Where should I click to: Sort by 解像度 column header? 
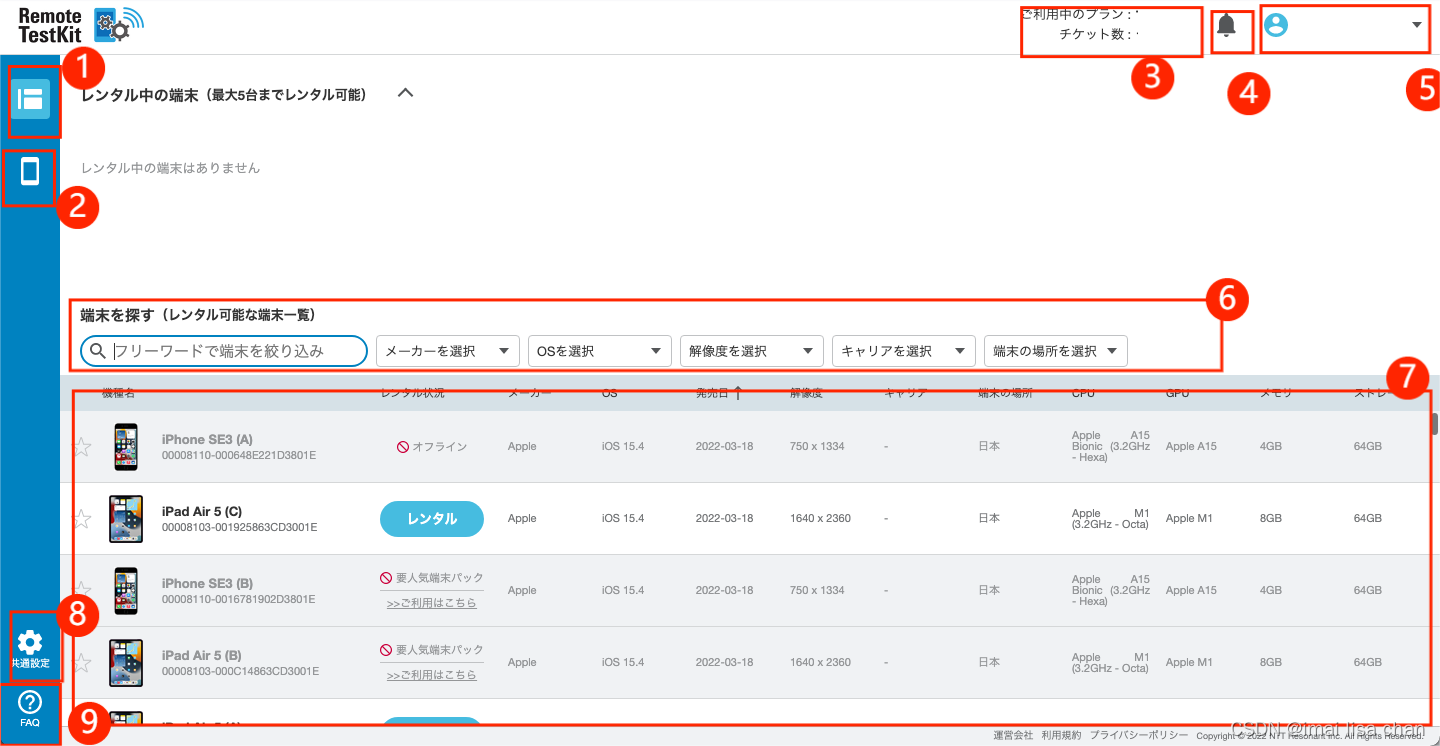click(806, 394)
